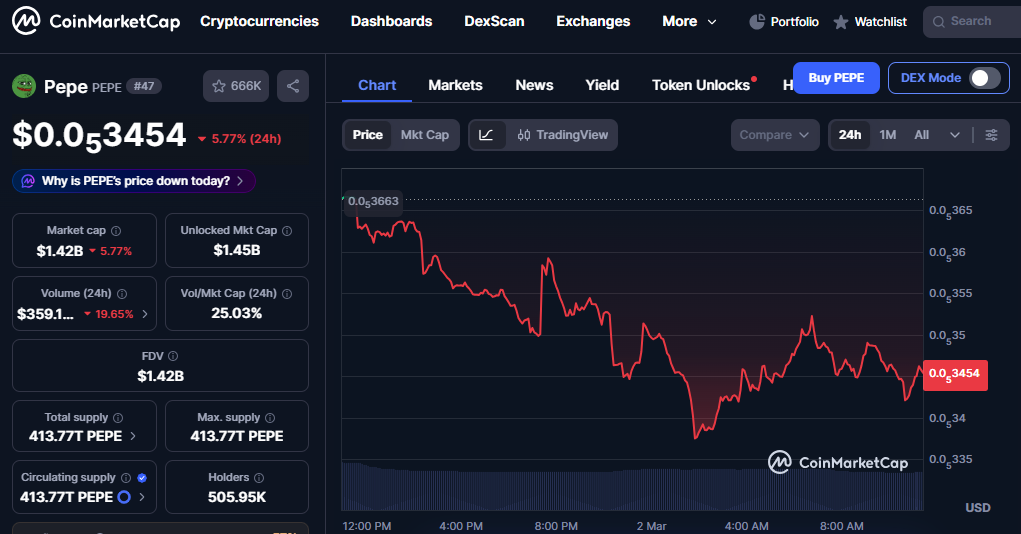Expand more time range options chevron
Viewport: 1021px width, 534px height.
[x=955, y=135]
